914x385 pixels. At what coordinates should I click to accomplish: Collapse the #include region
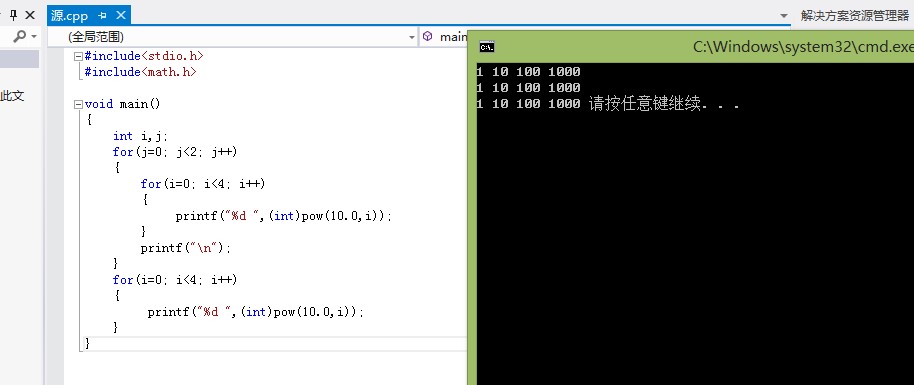[x=78, y=57]
